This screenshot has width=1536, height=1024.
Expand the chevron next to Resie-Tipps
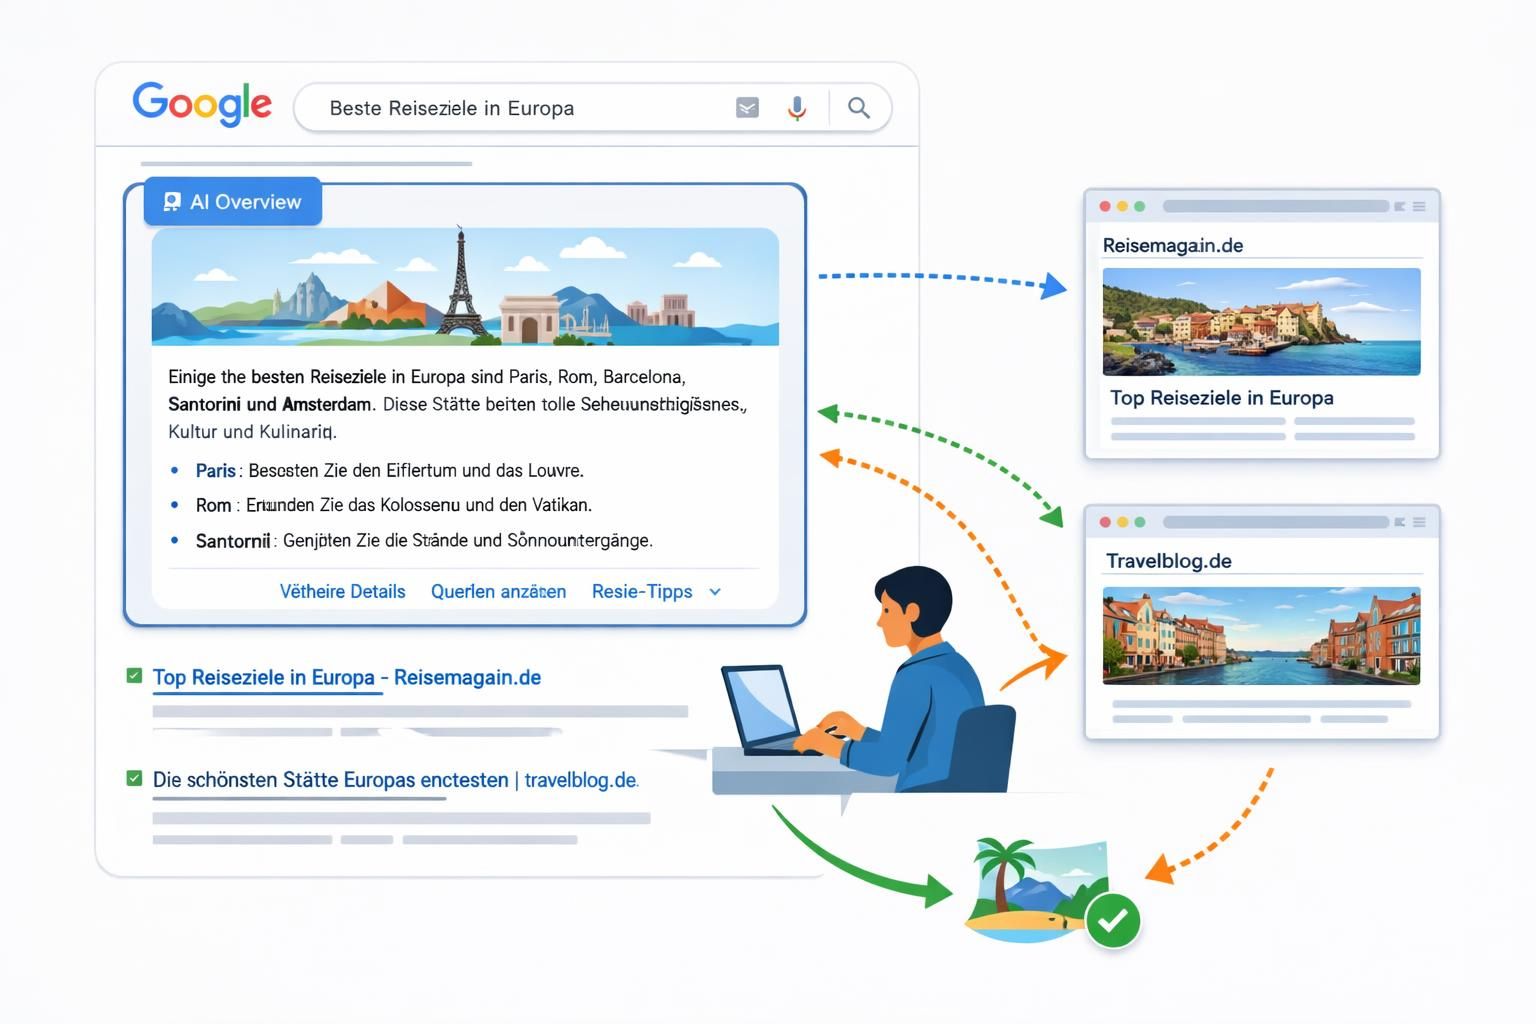715,592
